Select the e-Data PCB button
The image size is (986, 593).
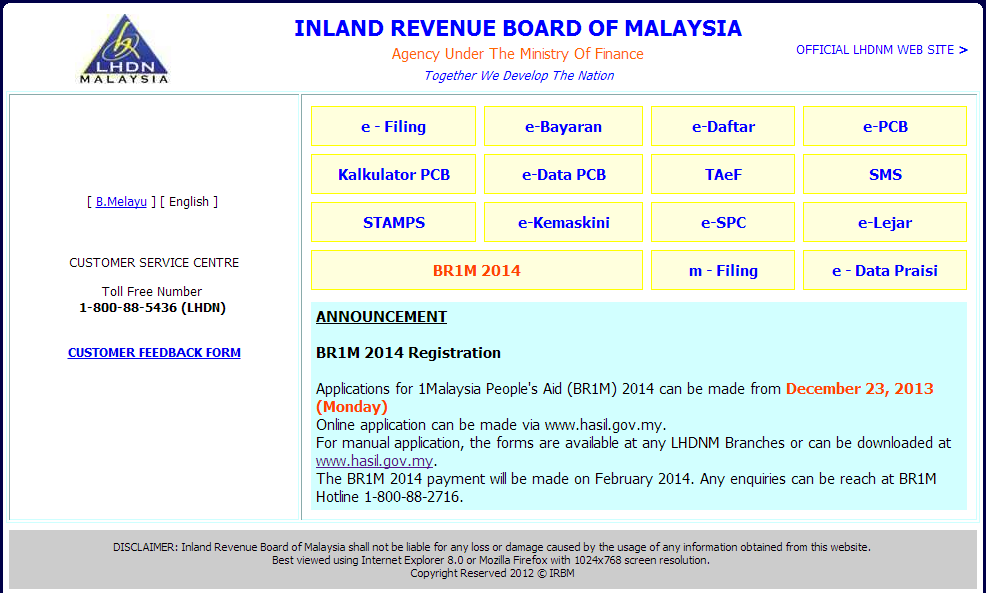pyautogui.click(x=563, y=174)
